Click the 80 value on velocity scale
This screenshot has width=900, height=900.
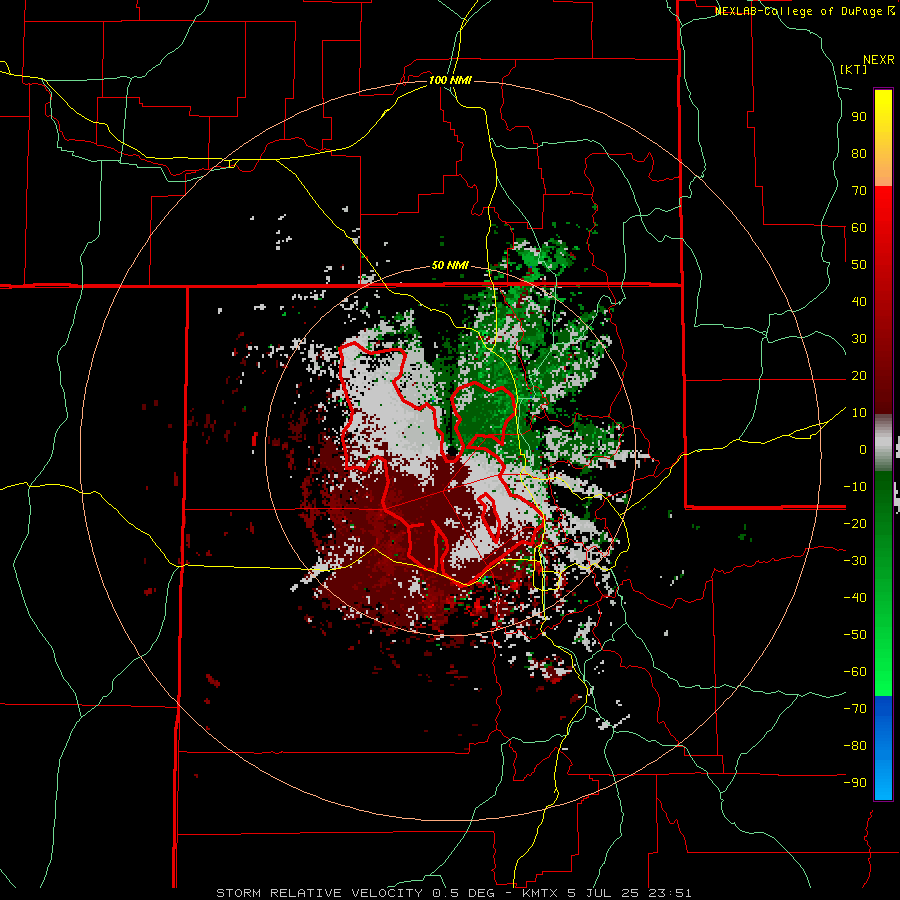[x=859, y=153]
